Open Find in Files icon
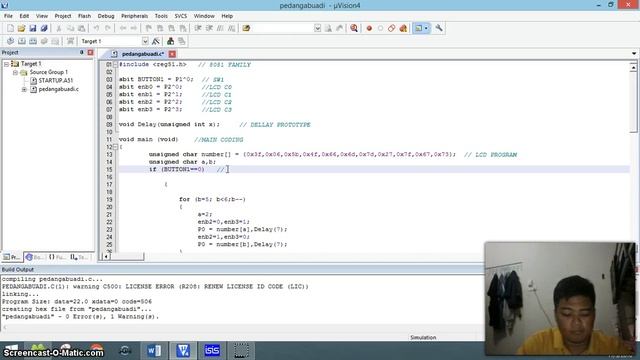The height and width of the screenshot is (360, 640). pyautogui.click(x=246, y=28)
